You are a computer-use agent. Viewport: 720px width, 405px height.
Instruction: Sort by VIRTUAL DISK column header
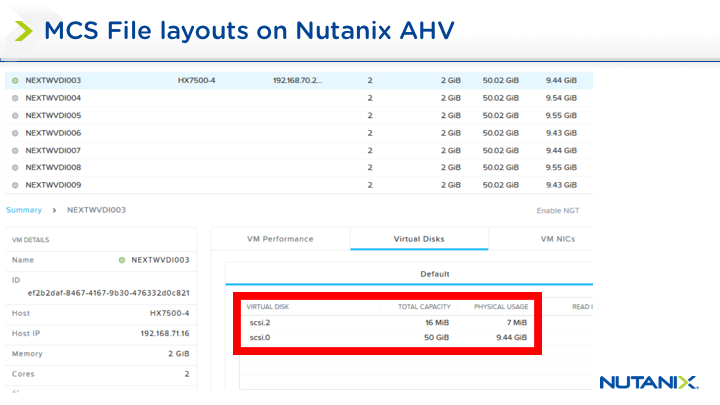coord(267,307)
